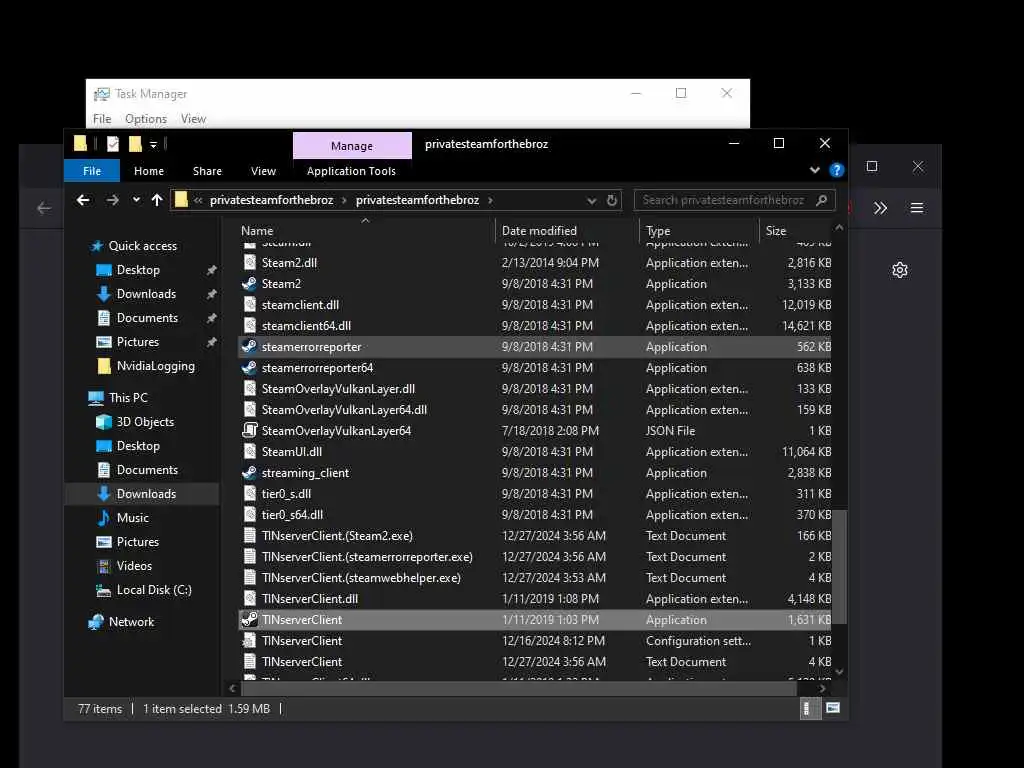This screenshot has height=768, width=1024.
Task: Click the horizontal scrollbar in file list
Action: click(x=519, y=688)
